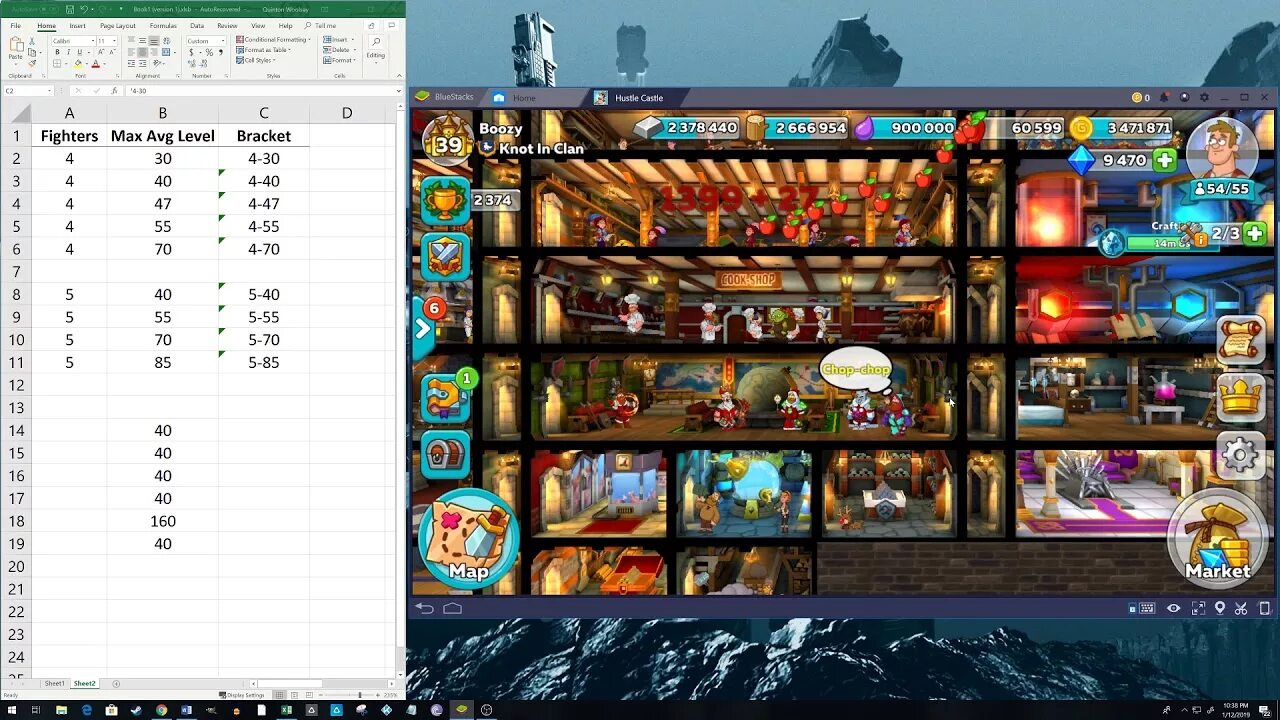1280x720 pixels.
Task: Click Excel Save icon in title bar
Action: 70,9
